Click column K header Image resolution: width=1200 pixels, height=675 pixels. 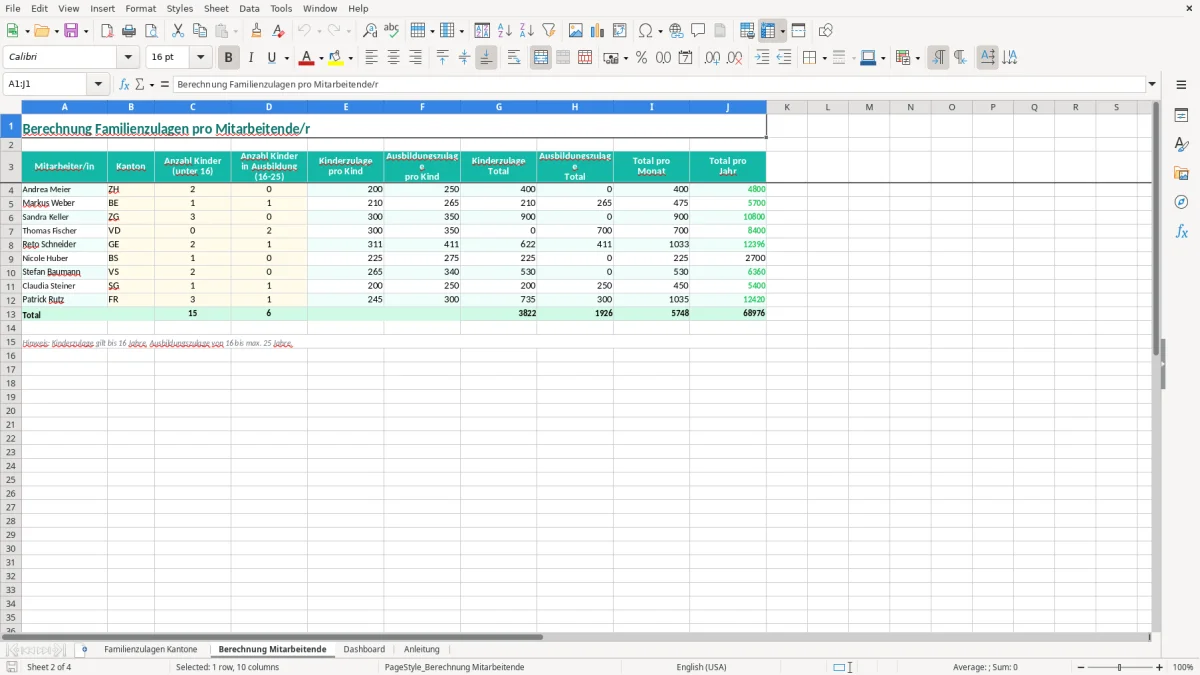[x=787, y=107]
